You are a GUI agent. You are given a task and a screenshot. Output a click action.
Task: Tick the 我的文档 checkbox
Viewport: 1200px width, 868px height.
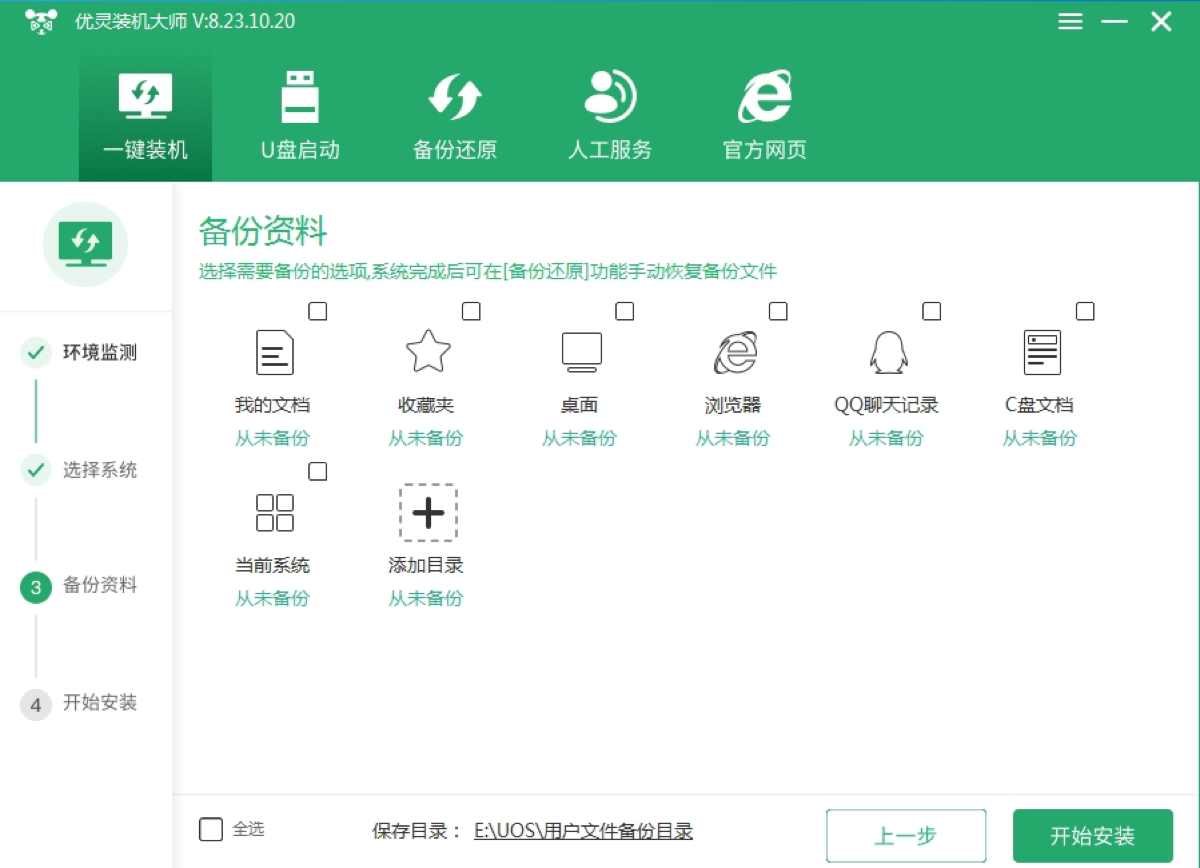click(318, 311)
